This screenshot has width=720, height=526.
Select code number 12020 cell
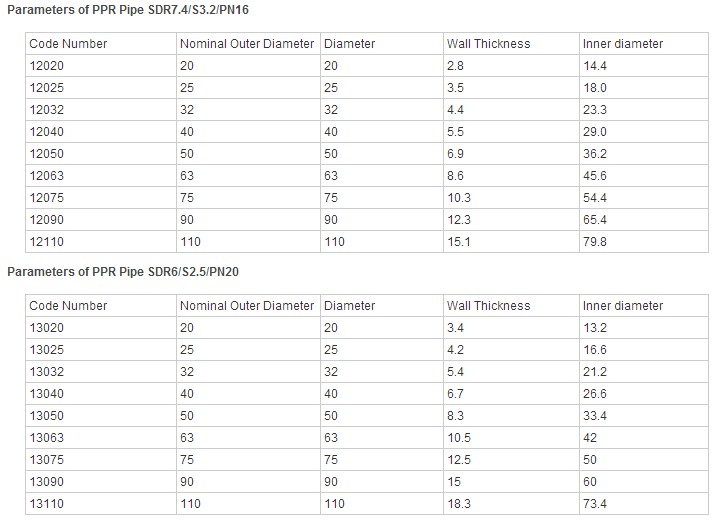coord(101,66)
